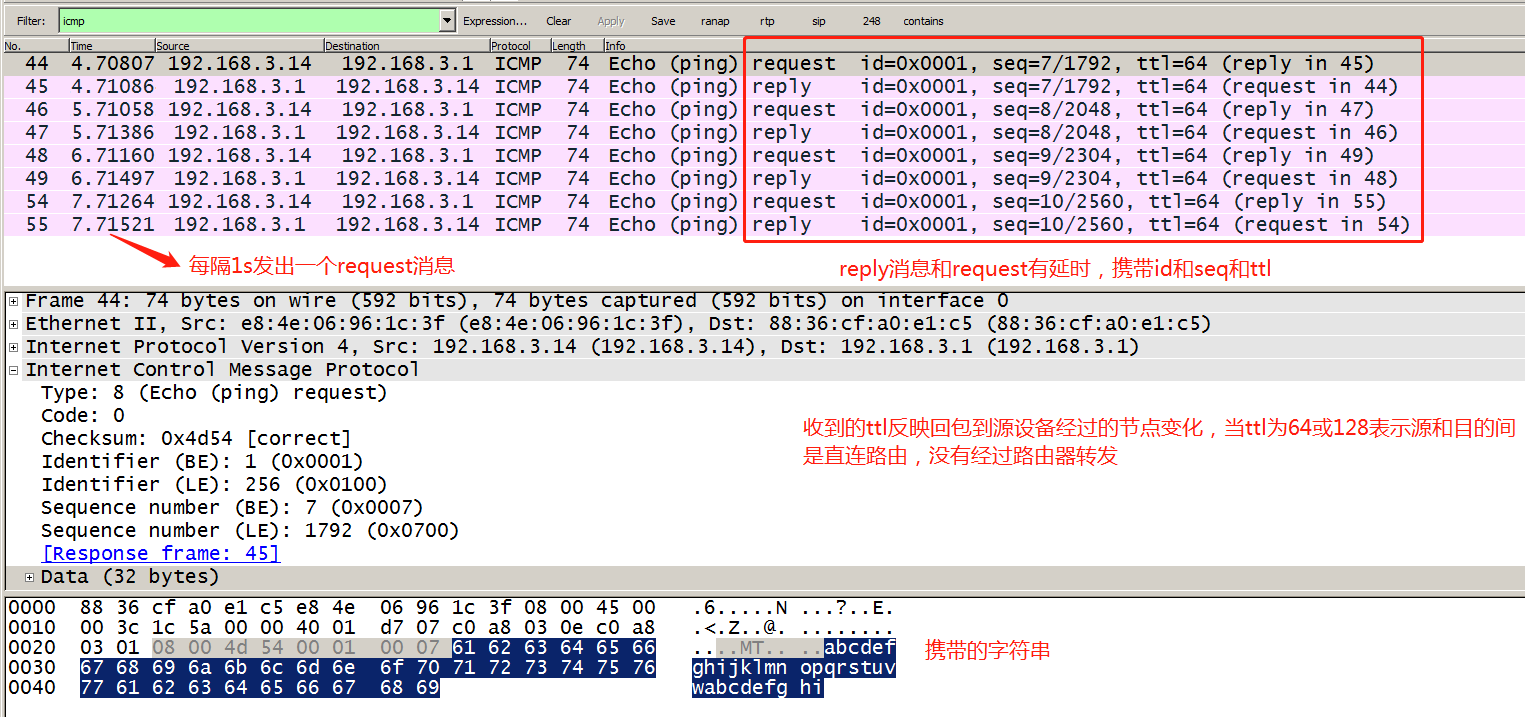This screenshot has width=1525, height=717.
Task: Open the filter history dropdown arrow
Action: [447, 20]
